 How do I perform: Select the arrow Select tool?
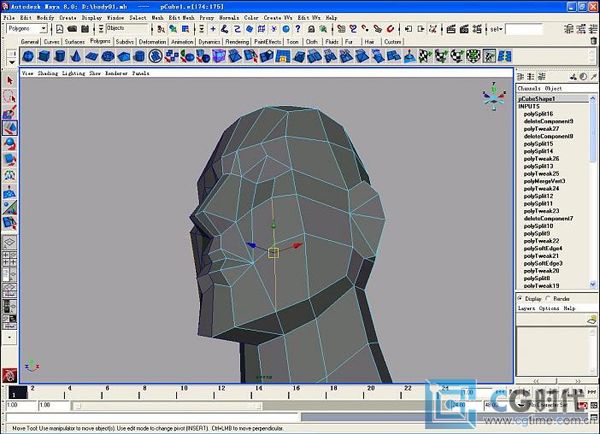10,81
